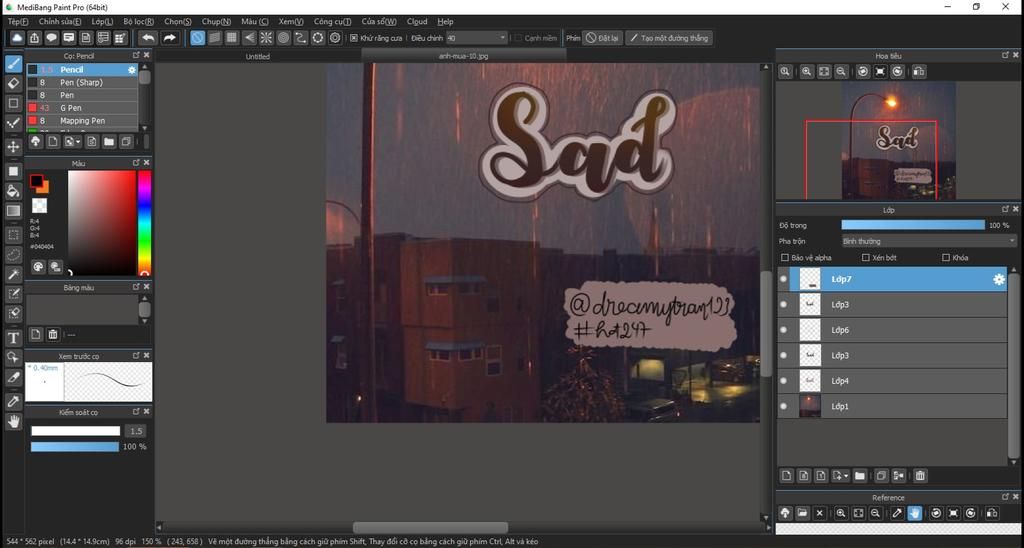Click the brush list scroll down arrow

[x=144, y=128]
